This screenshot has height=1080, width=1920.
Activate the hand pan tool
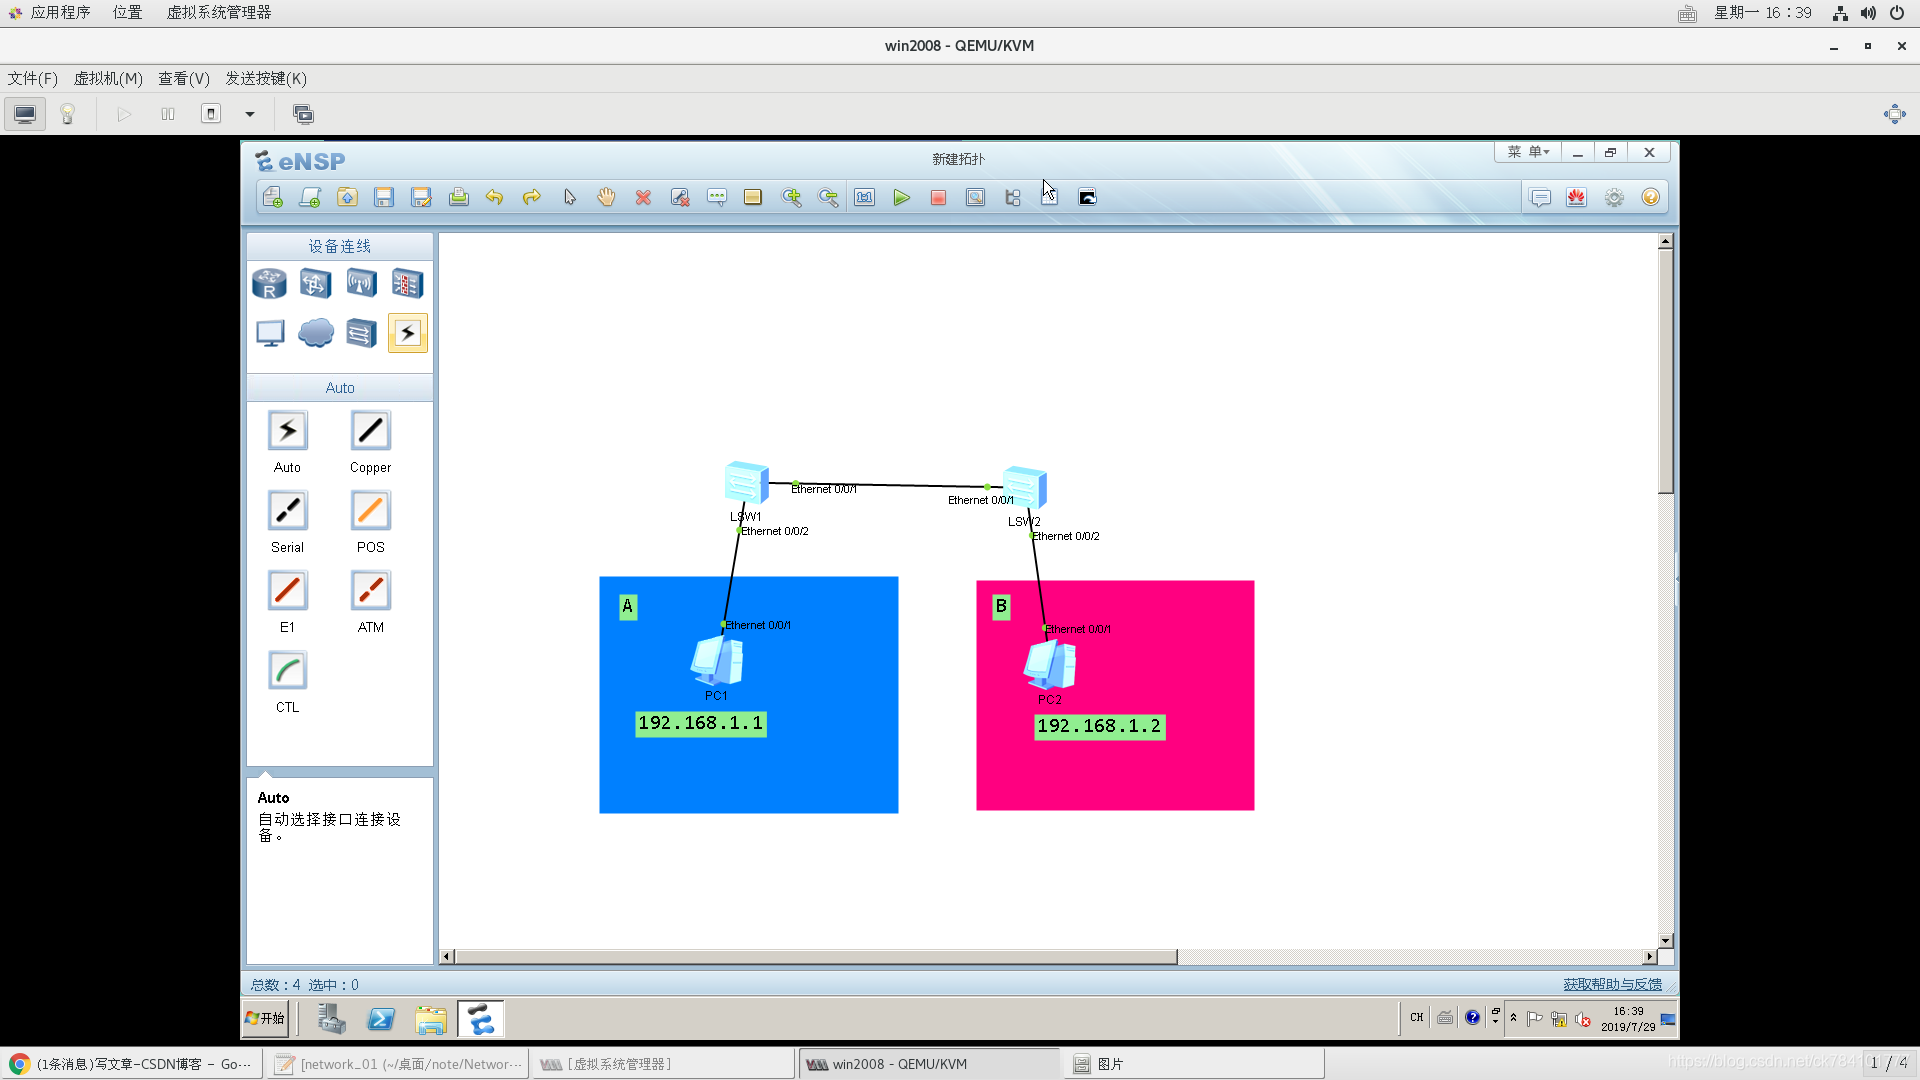pyautogui.click(x=606, y=198)
